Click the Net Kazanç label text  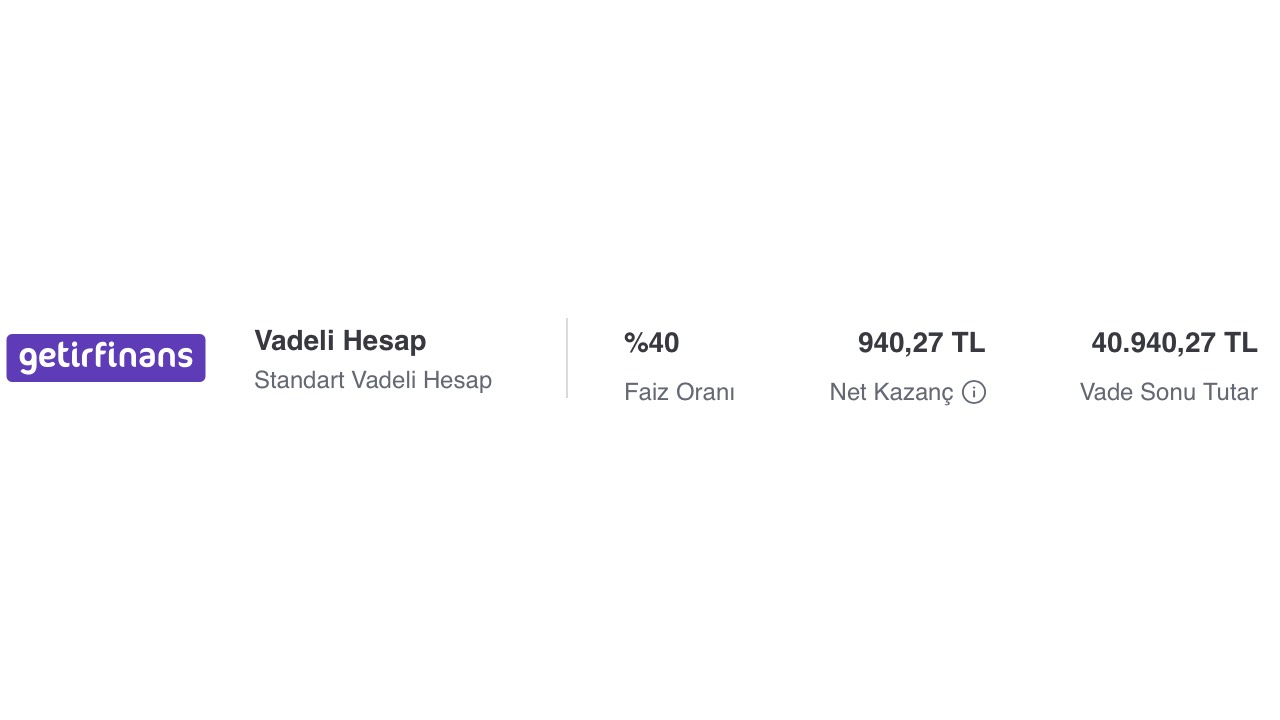click(891, 392)
